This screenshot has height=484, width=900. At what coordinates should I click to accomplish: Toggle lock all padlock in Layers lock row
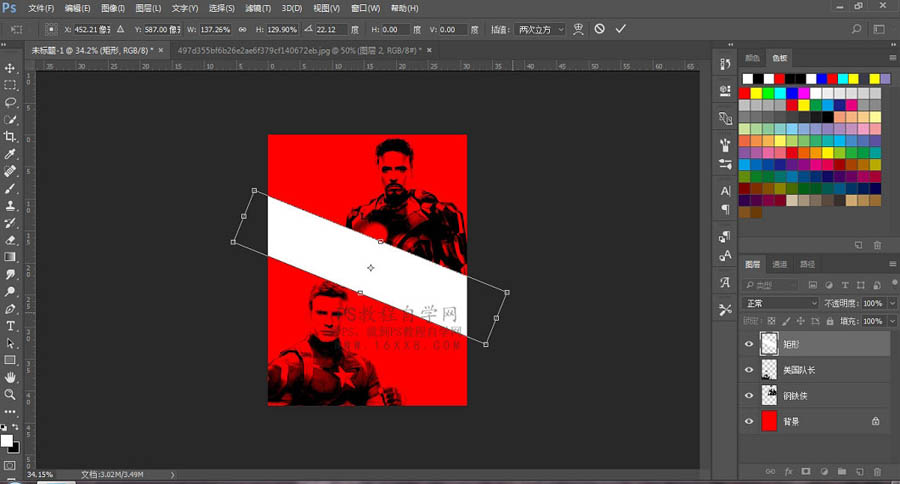[829, 322]
